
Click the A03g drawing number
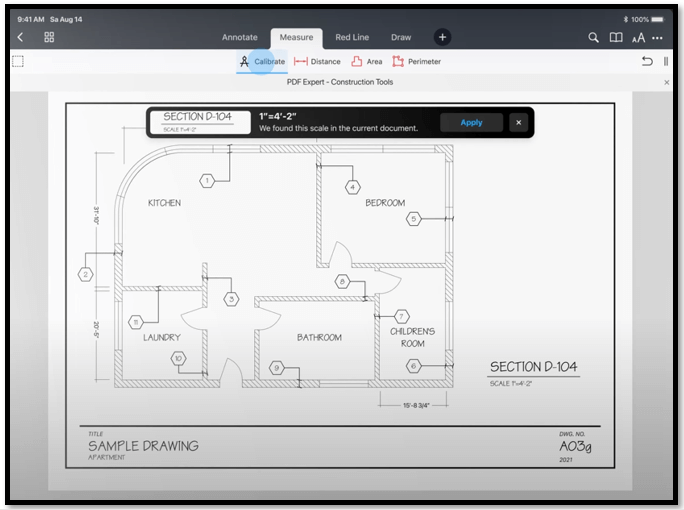[x=575, y=446]
